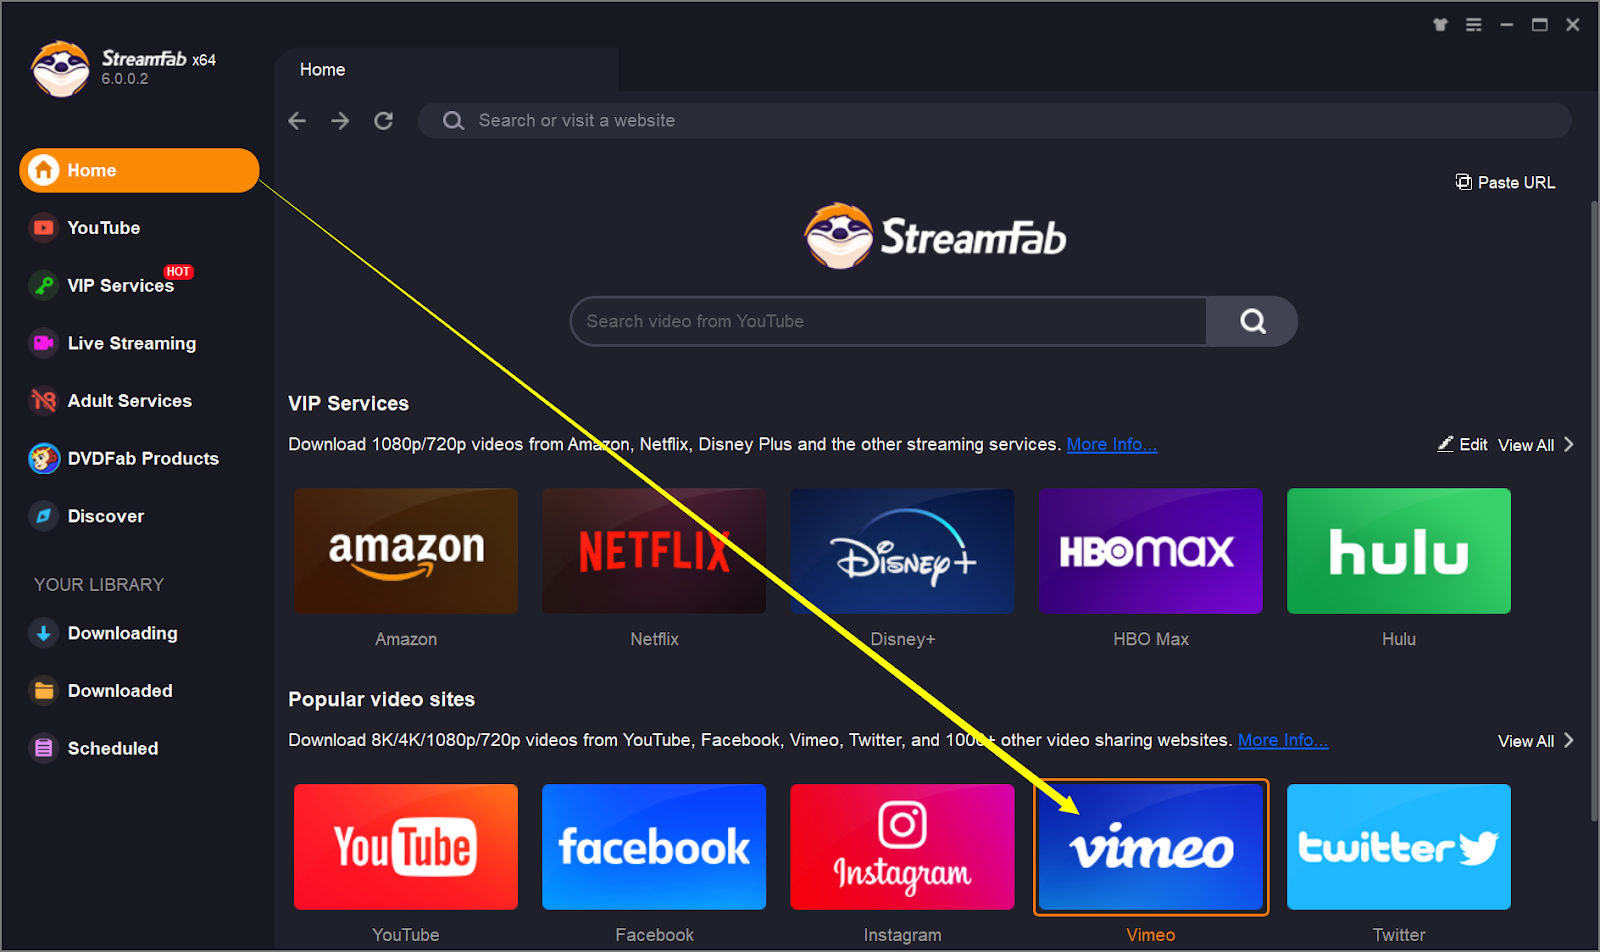
Task: Click the Downloaded library entry text
Action: pyautogui.click(x=120, y=691)
